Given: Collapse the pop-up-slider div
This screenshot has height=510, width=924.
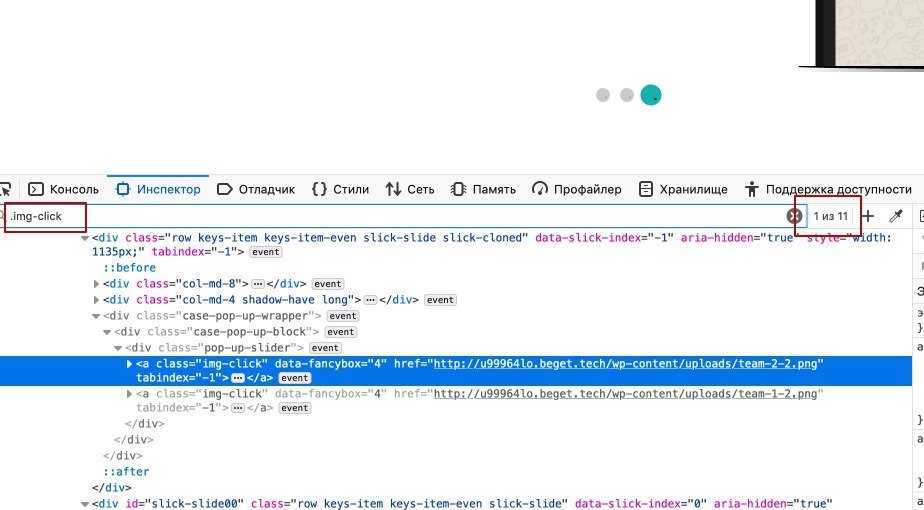Looking at the screenshot, I should pyautogui.click(x=118, y=348).
